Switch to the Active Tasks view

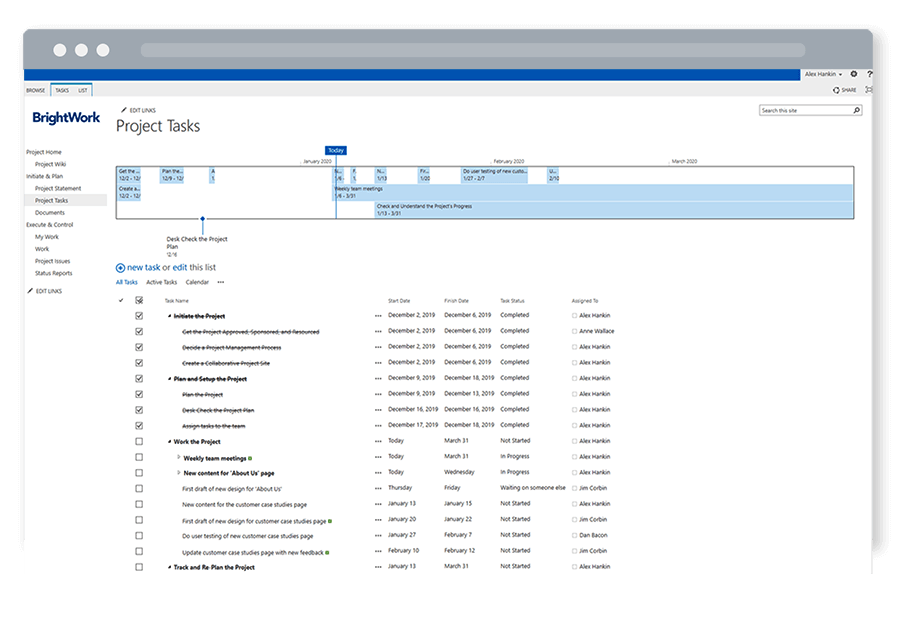161,282
